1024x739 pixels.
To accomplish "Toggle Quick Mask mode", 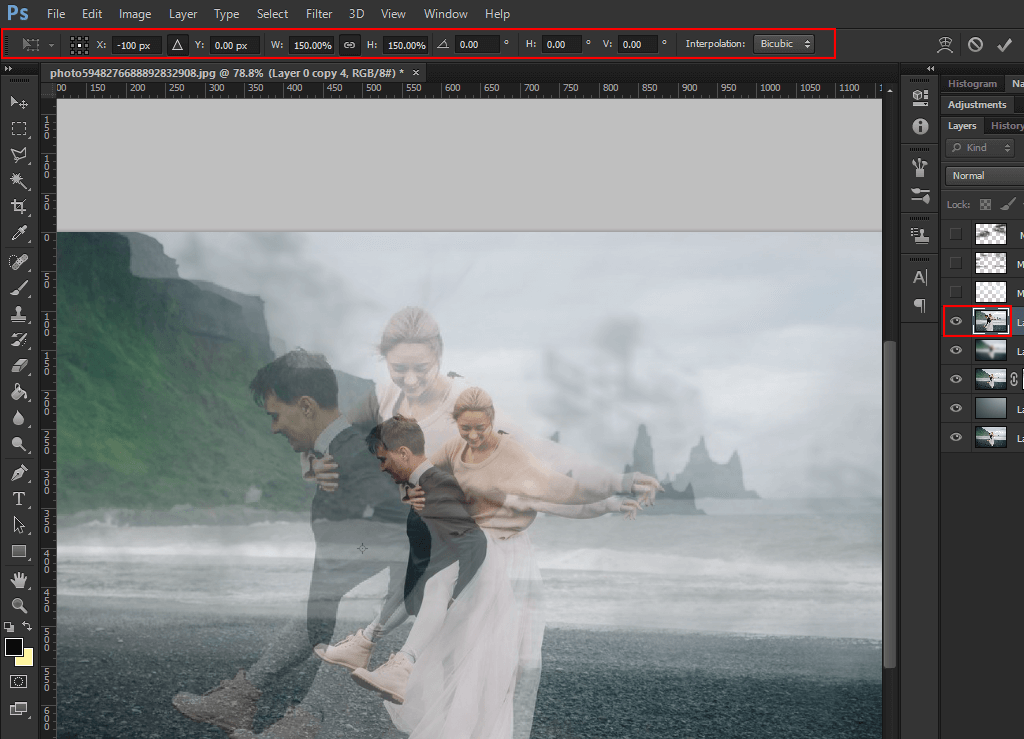I will [19, 682].
